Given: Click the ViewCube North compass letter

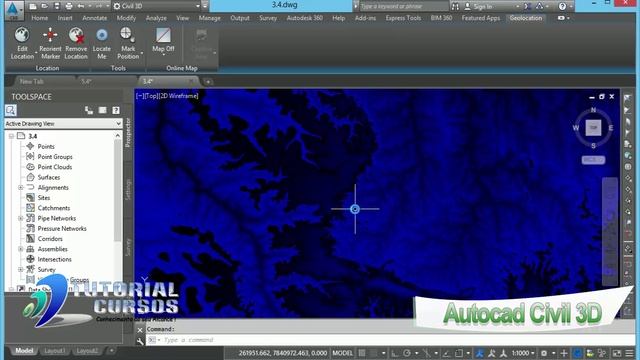Looking at the screenshot, I should [x=593, y=110].
